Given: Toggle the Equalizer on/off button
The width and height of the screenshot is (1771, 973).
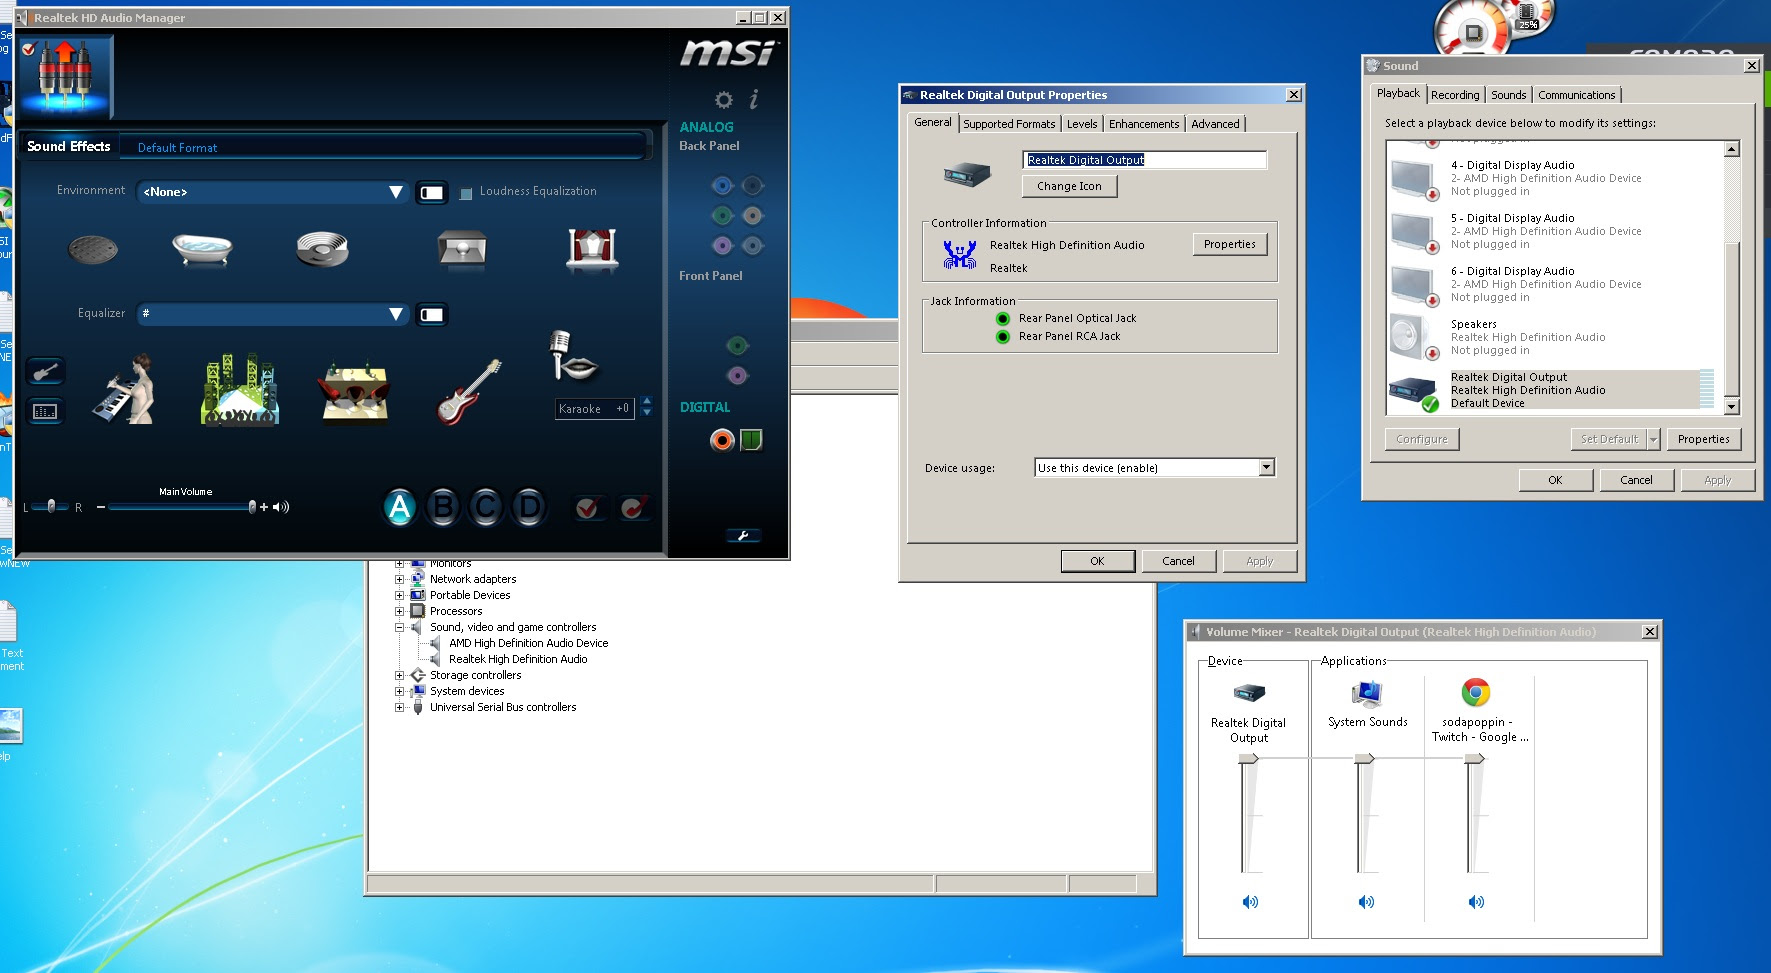Looking at the screenshot, I should (432, 315).
